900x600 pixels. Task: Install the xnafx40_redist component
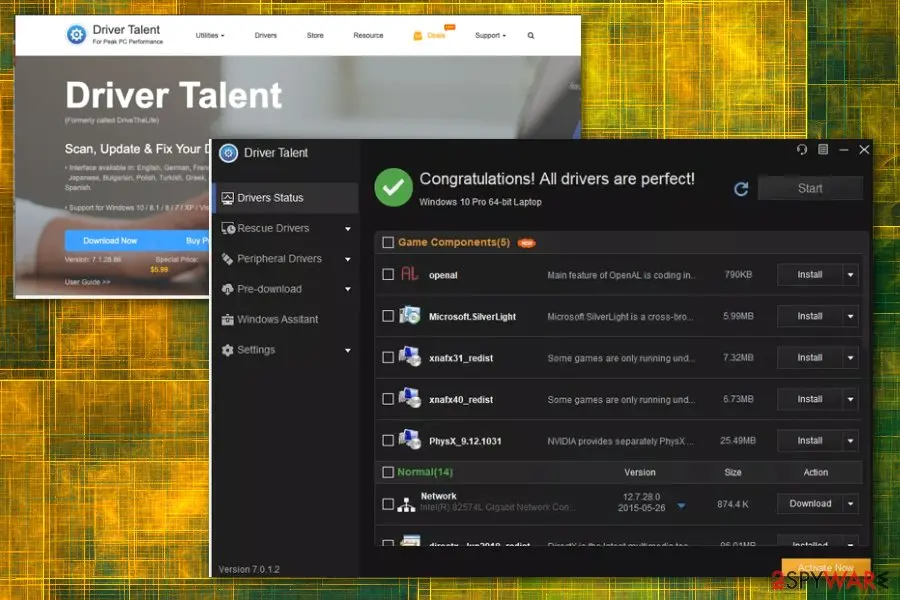pos(810,399)
